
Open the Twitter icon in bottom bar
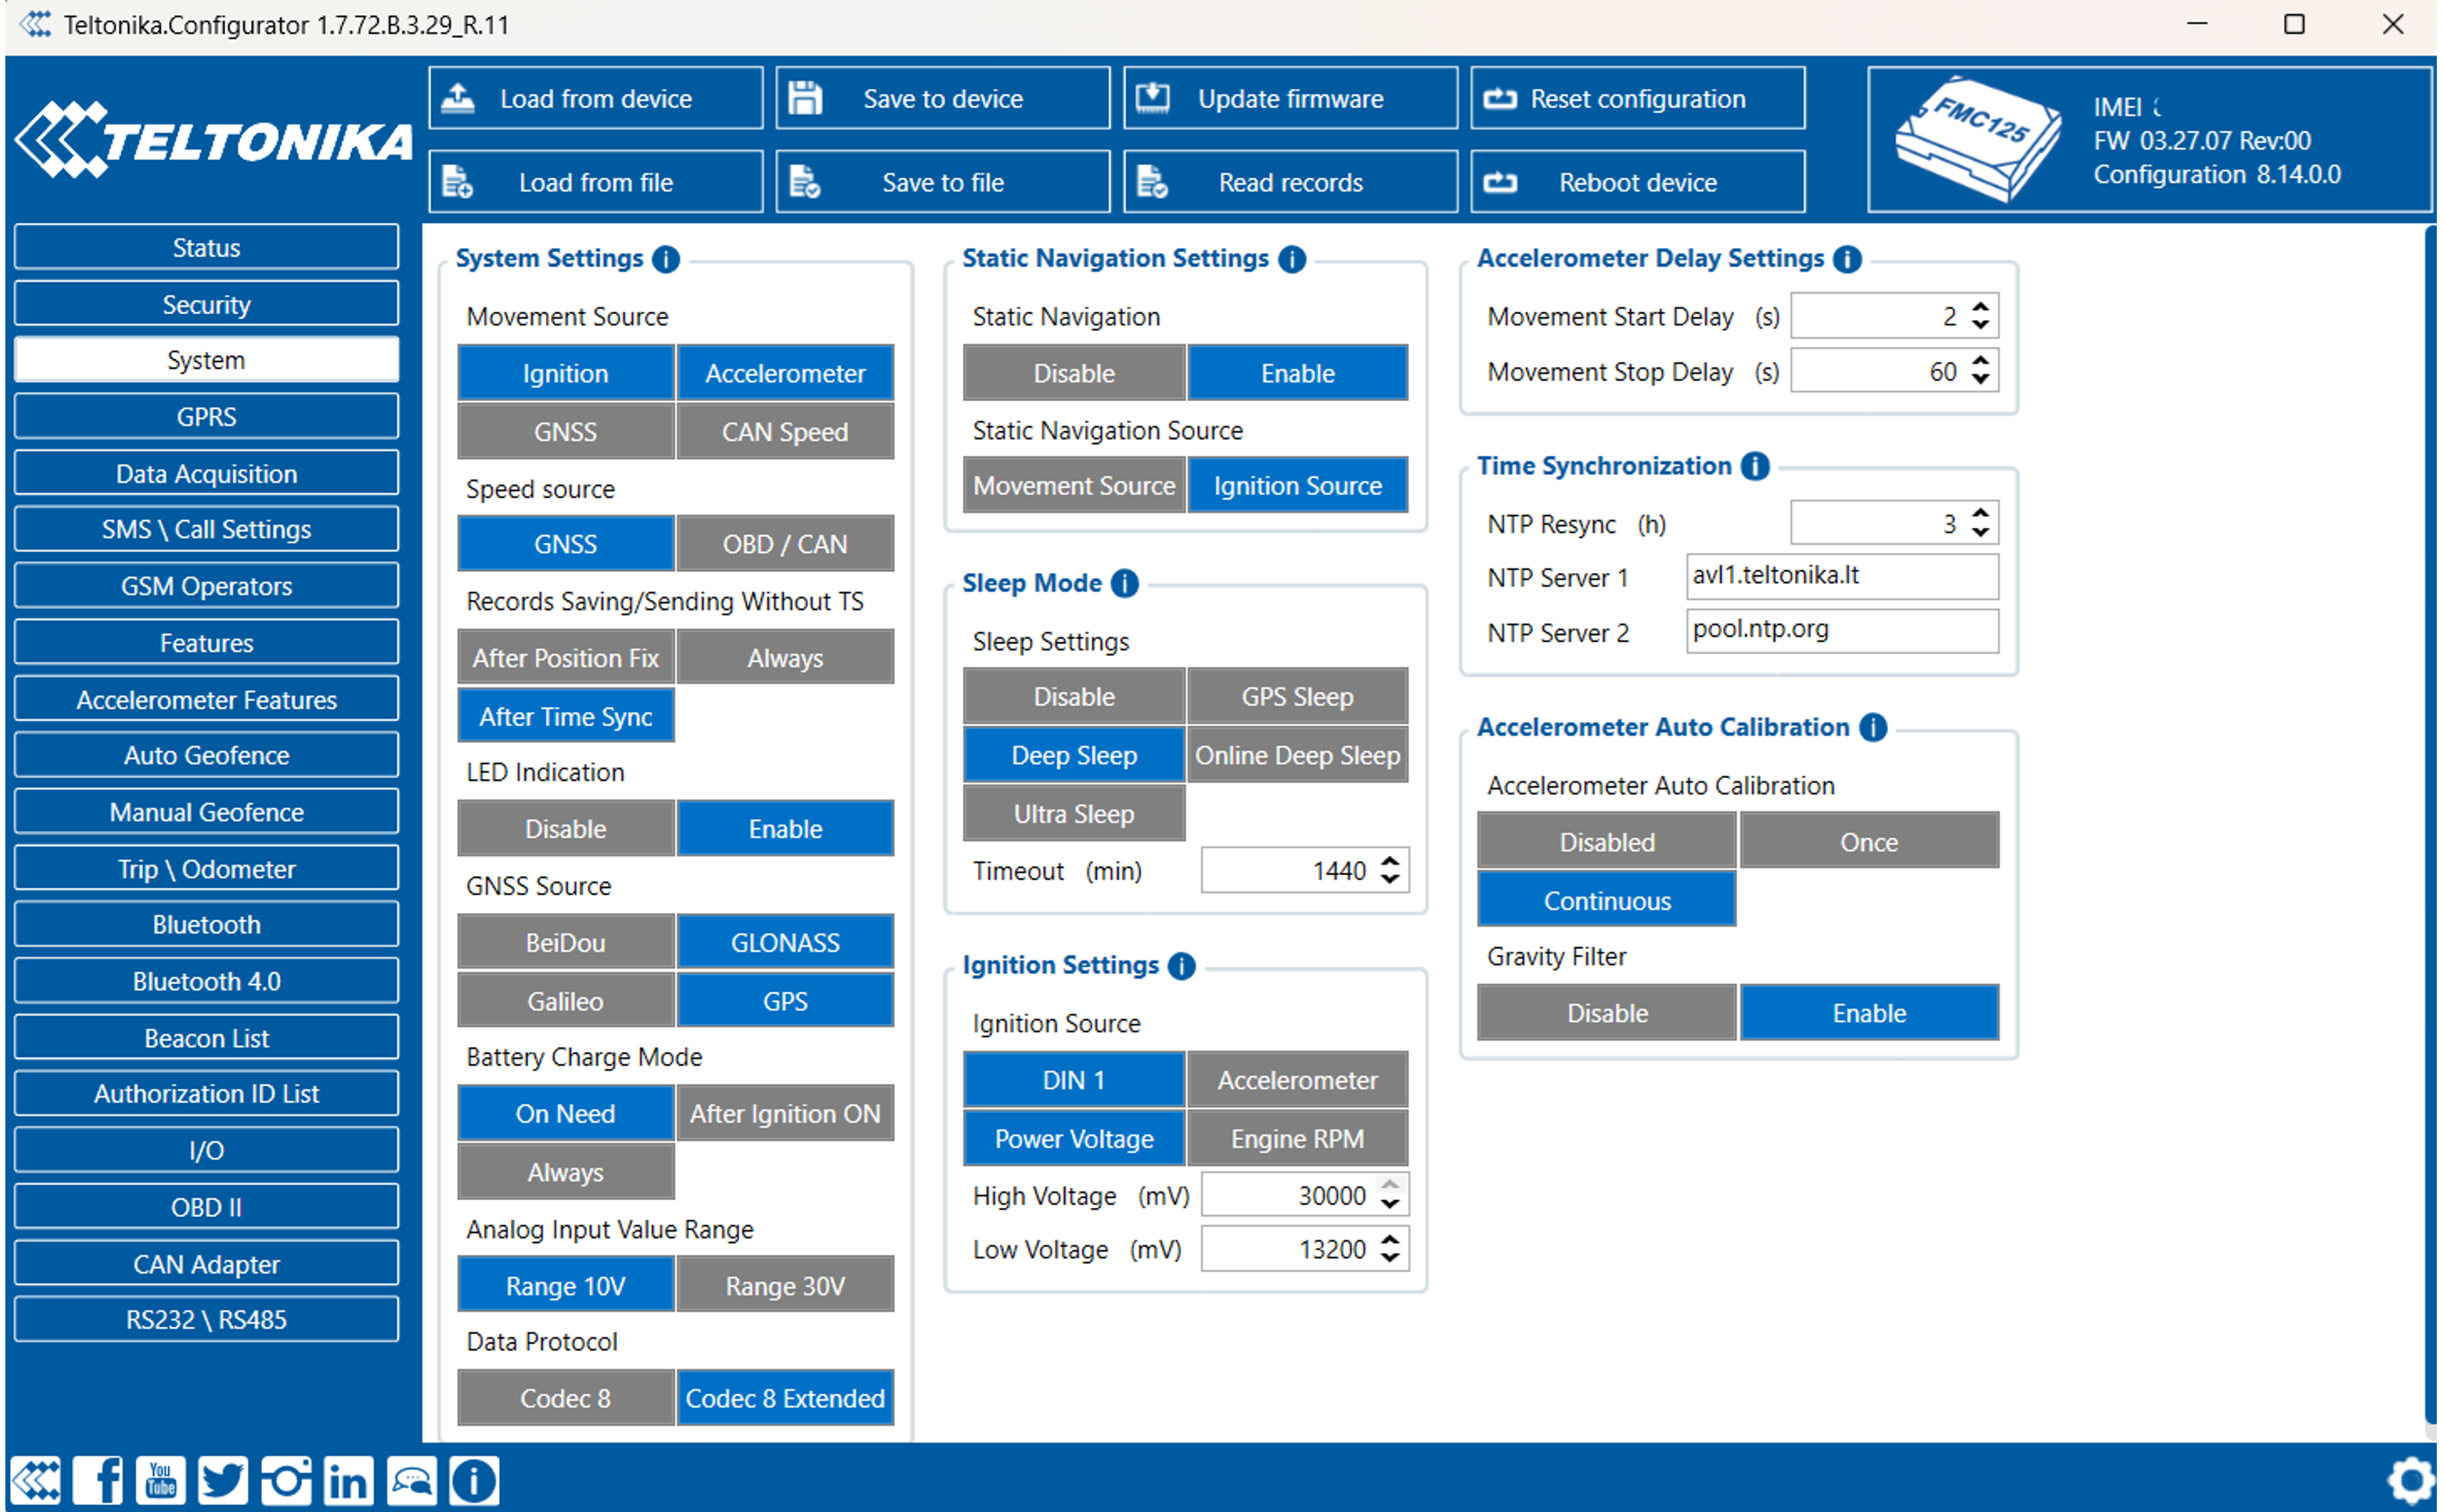click(x=223, y=1481)
